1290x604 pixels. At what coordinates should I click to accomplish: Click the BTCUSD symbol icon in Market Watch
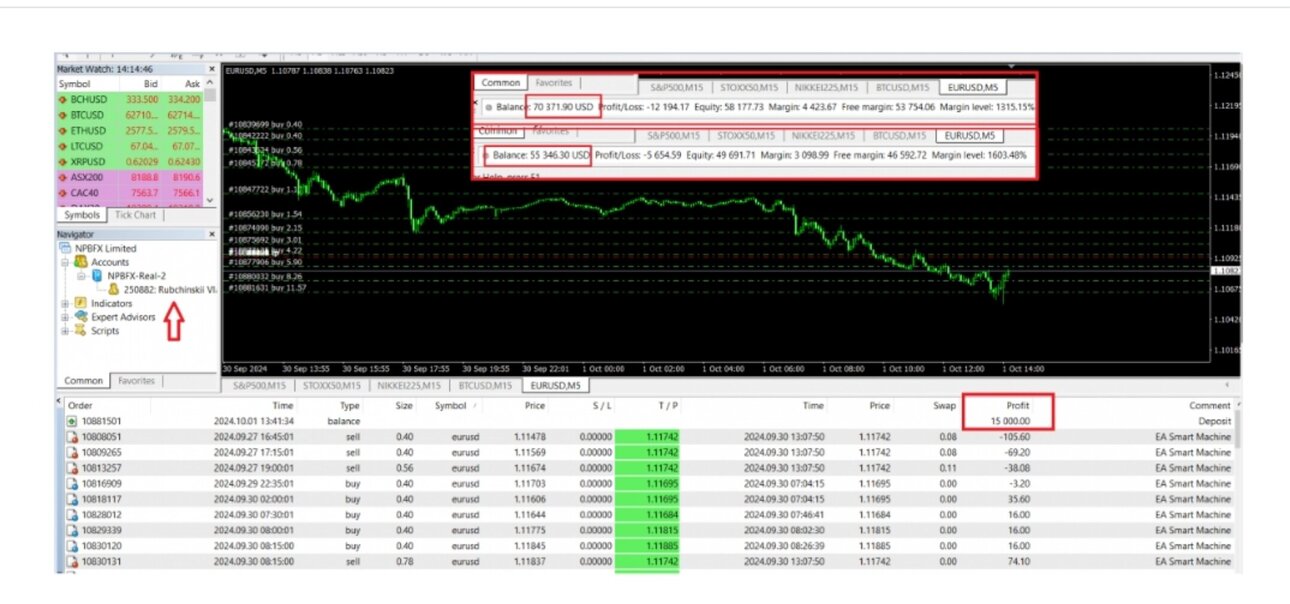point(62,115)
